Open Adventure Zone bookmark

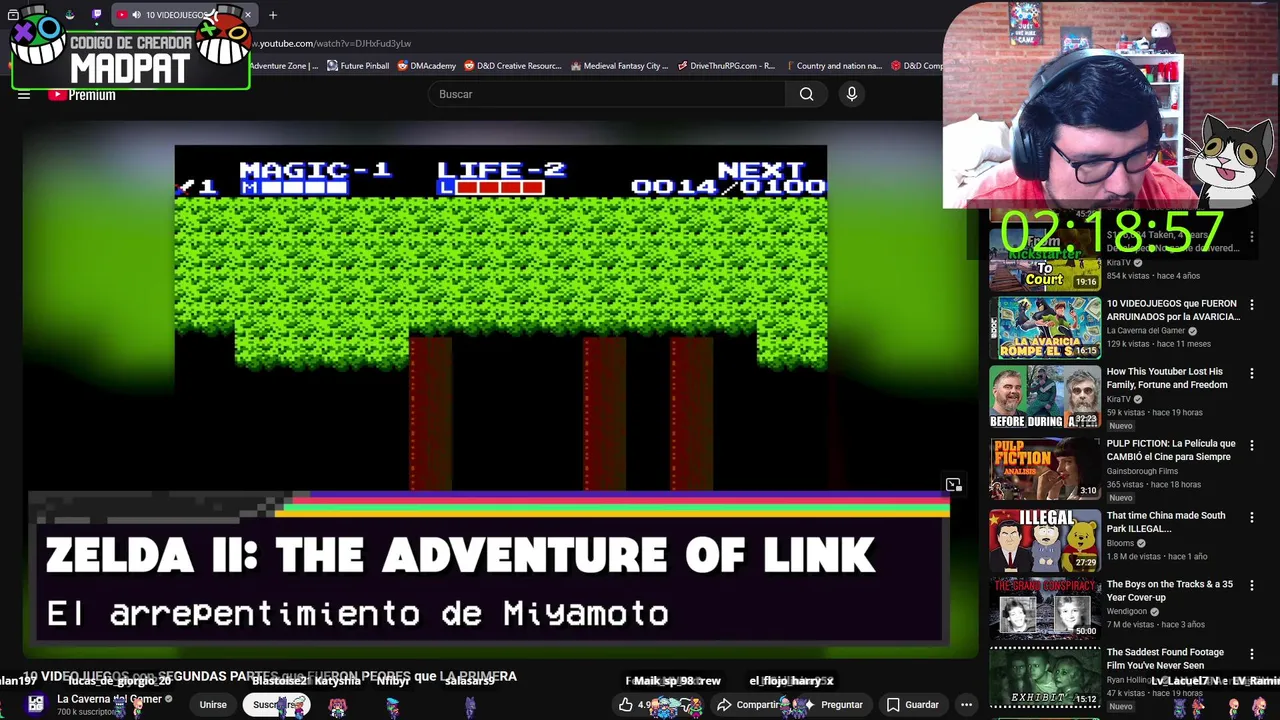[285, 66]
